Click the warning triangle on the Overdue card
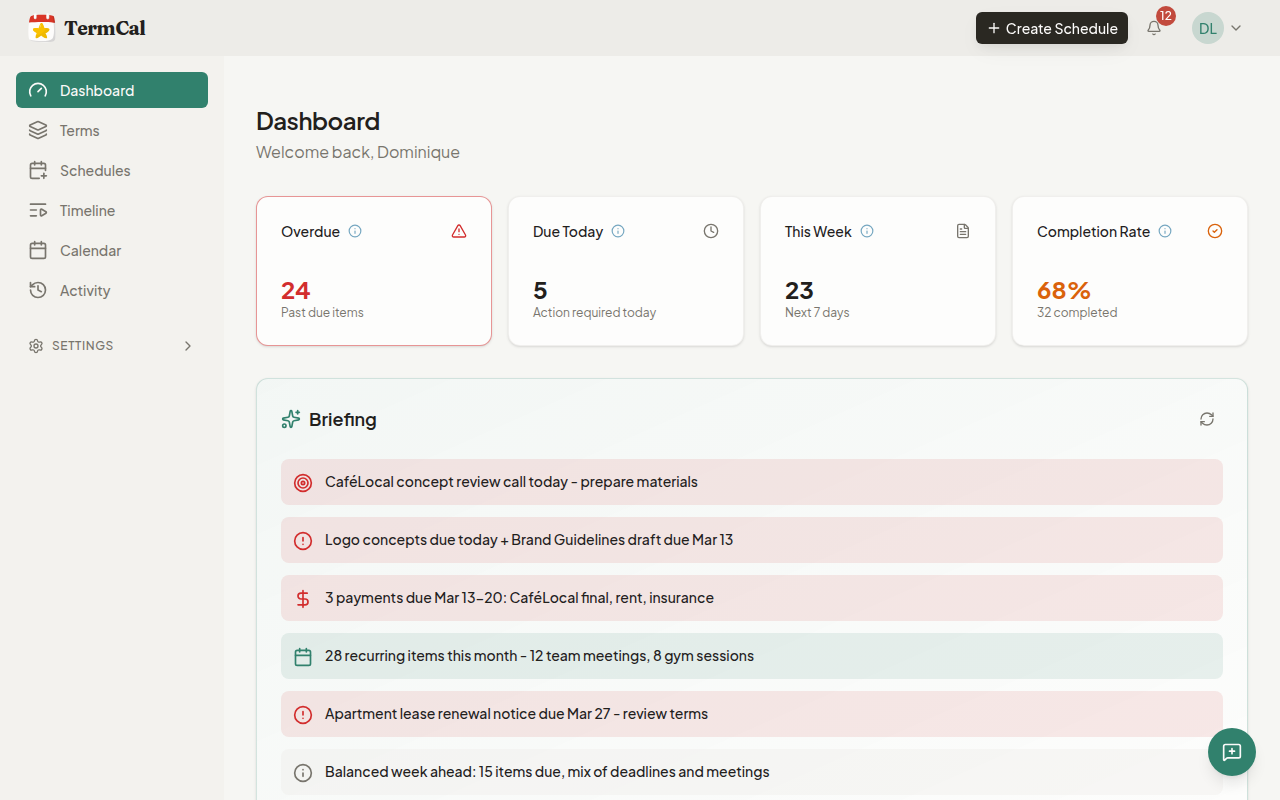This screenshot has width=1280, height=800. pyautogui.click(x=459, y=231)
